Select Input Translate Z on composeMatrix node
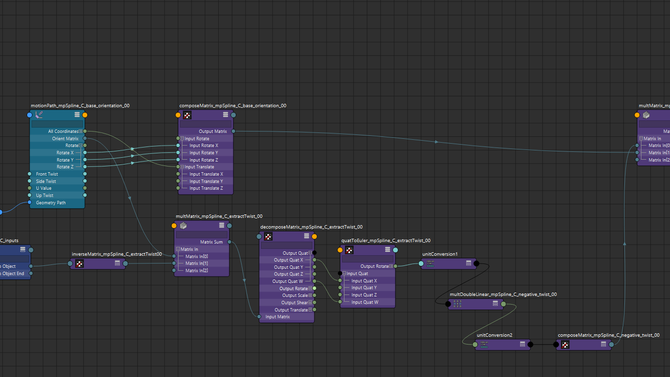 tap(206, 188)
